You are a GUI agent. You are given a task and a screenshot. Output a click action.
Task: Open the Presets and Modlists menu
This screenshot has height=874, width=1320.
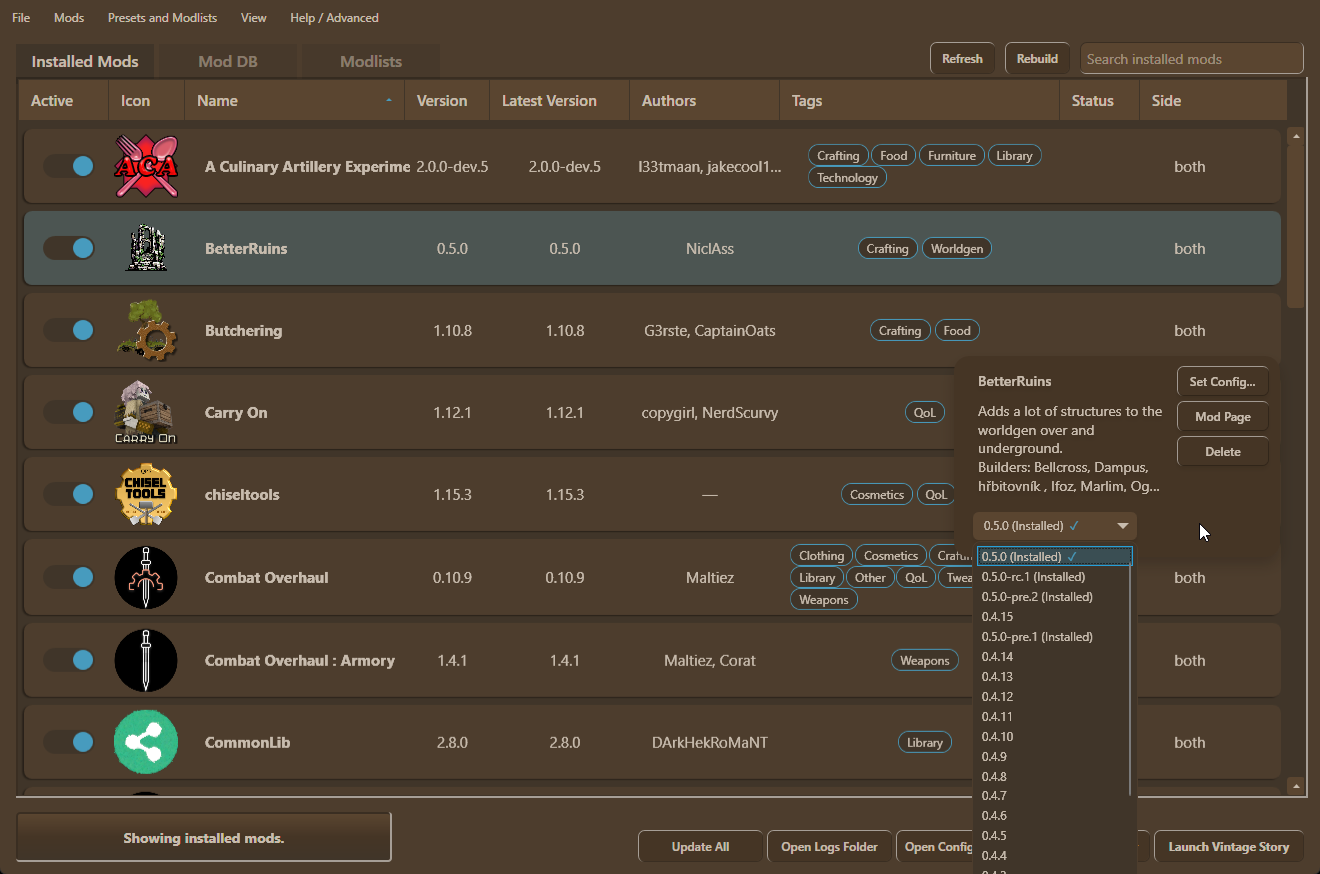point(162,18)
